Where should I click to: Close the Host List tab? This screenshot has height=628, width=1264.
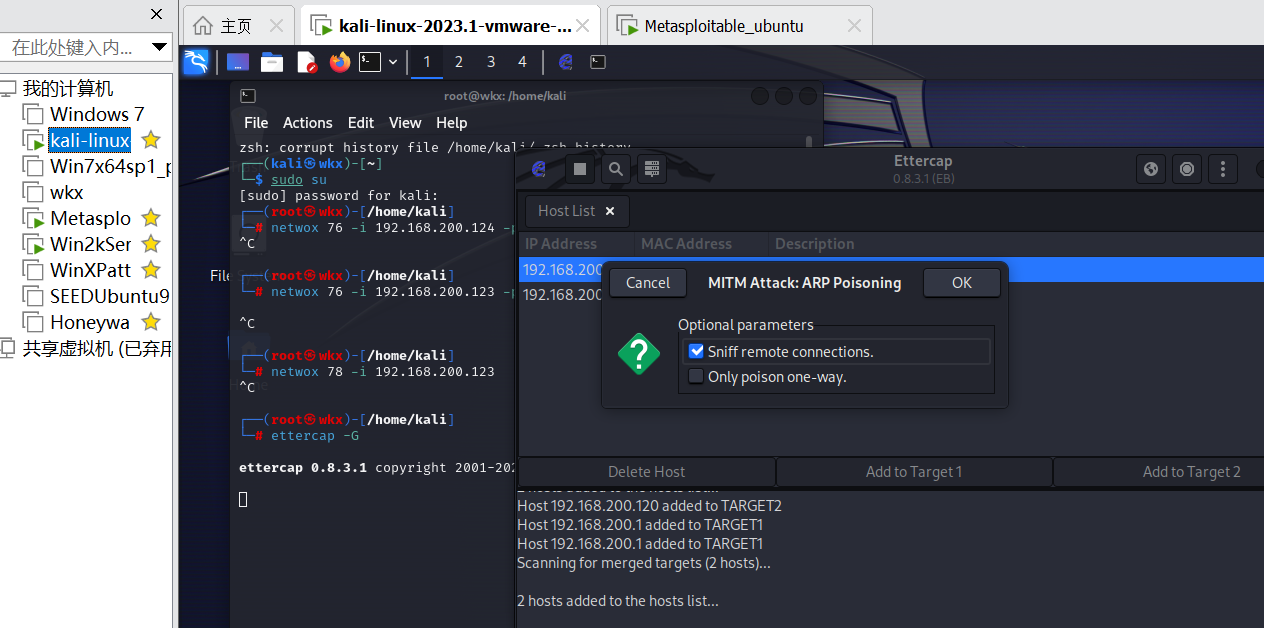(610, 210)
